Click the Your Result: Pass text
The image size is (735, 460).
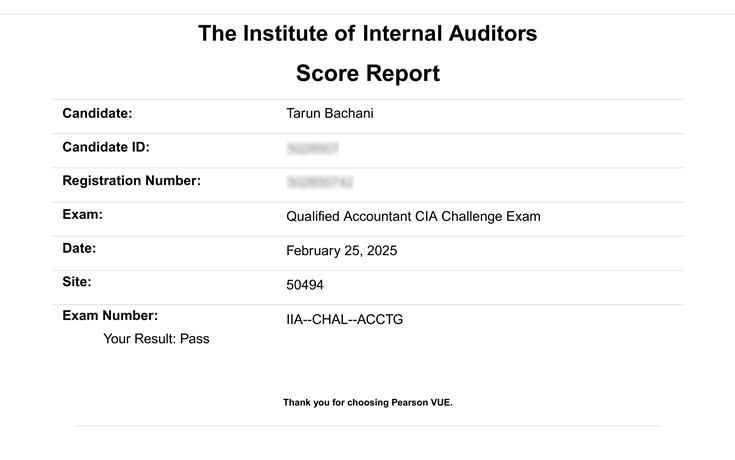(x=156, y=339)
